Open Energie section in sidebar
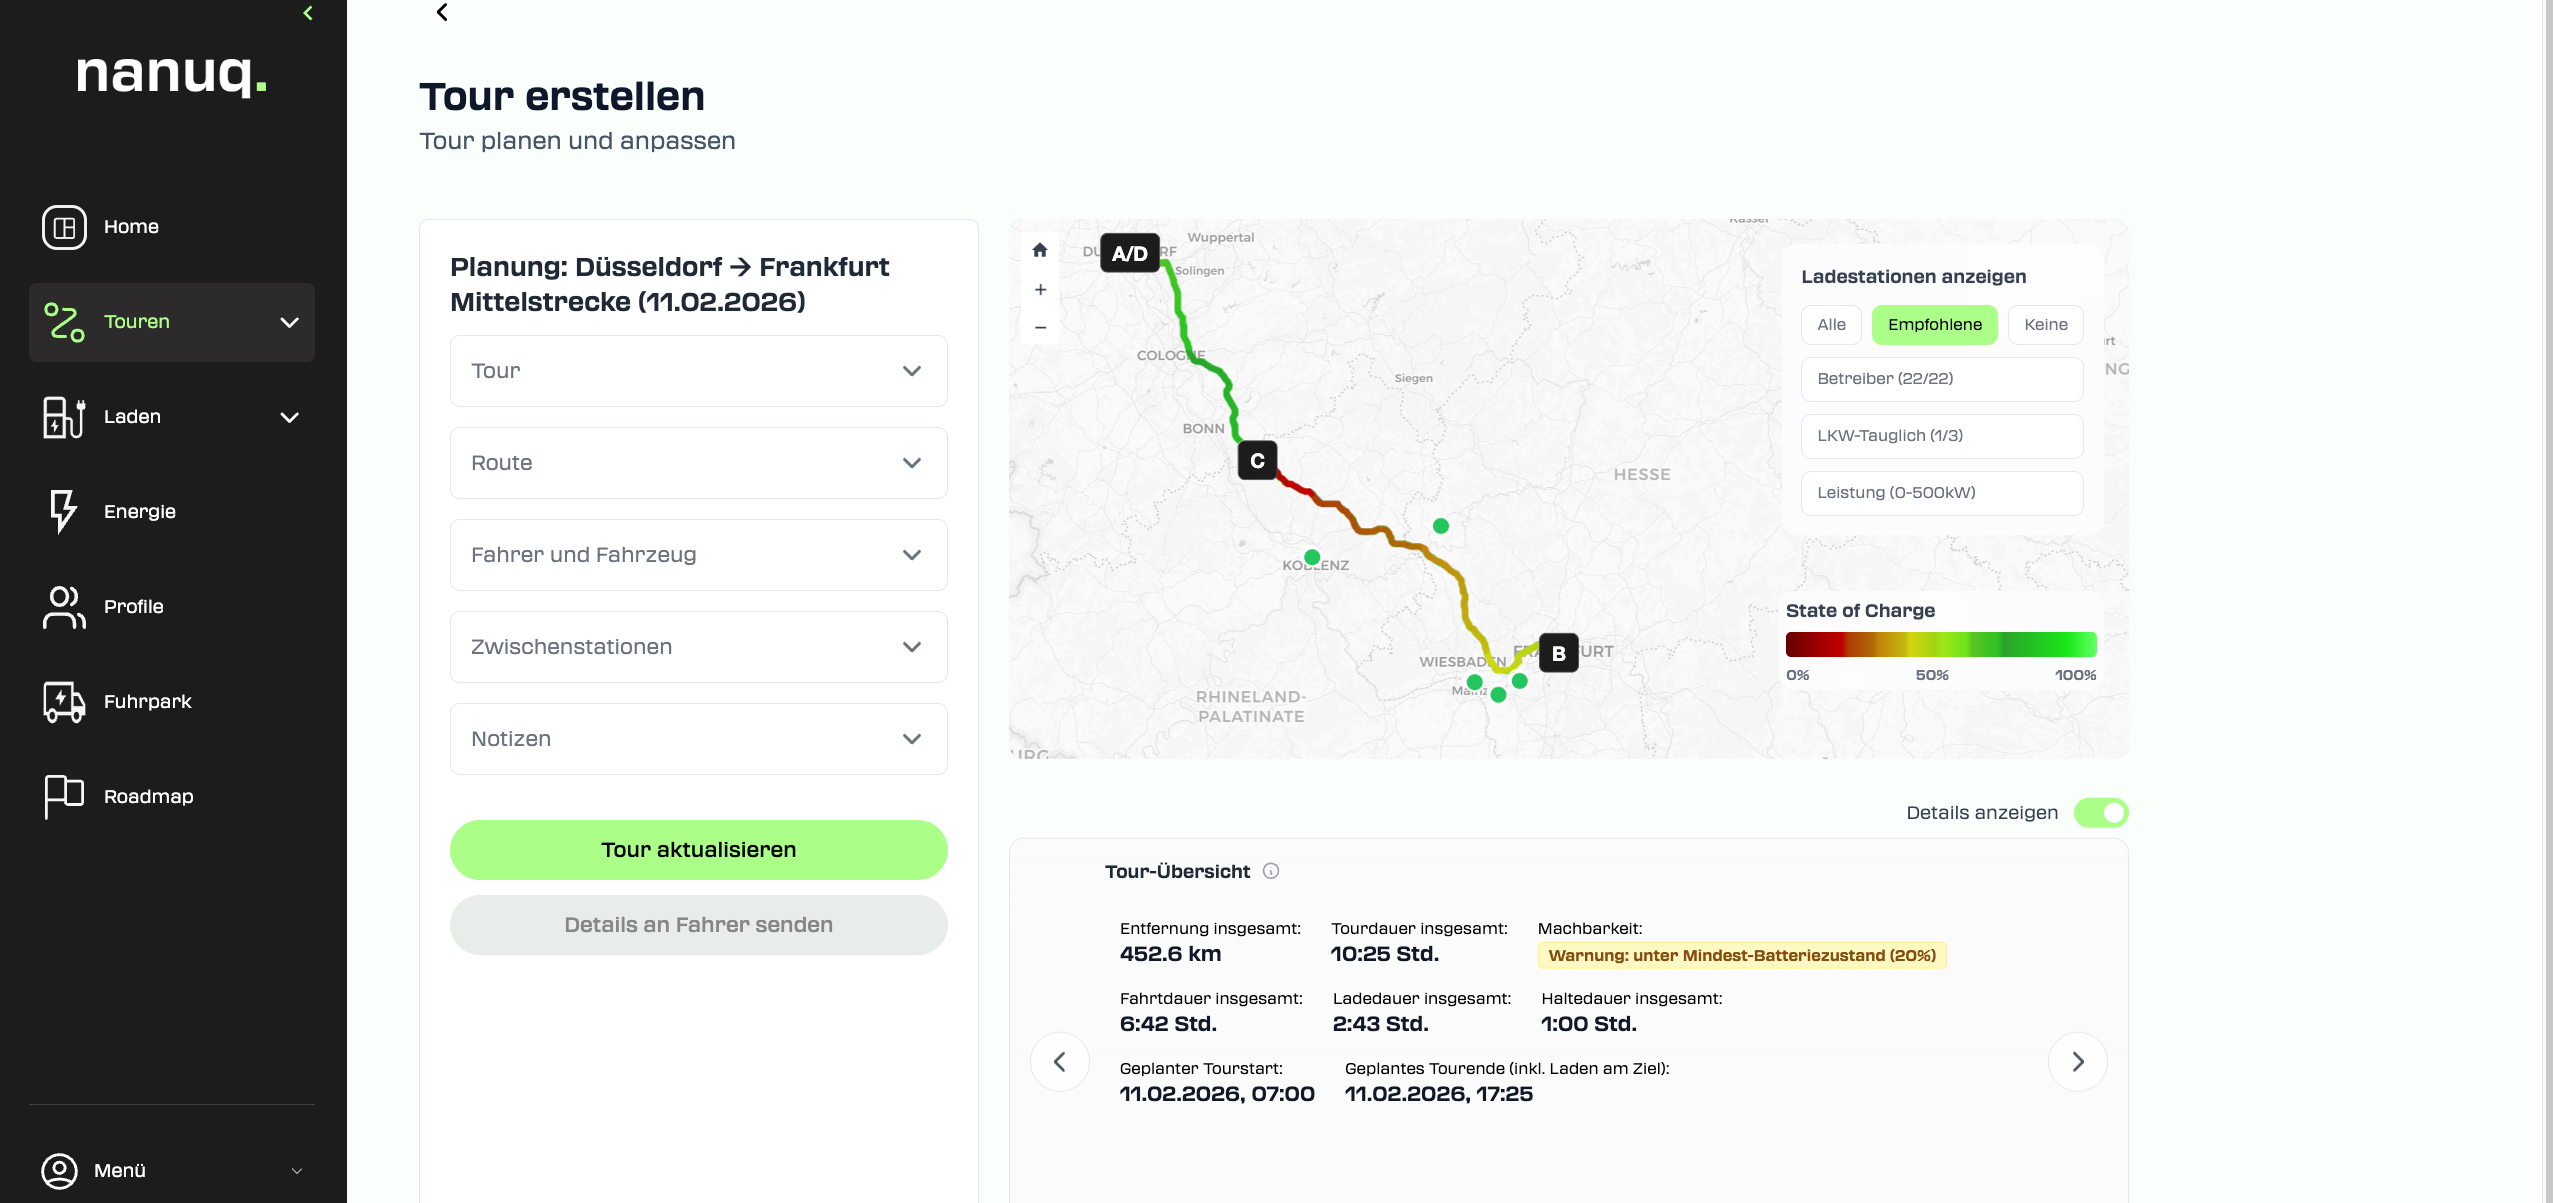2553x1203 pixels. coord(139,511)
